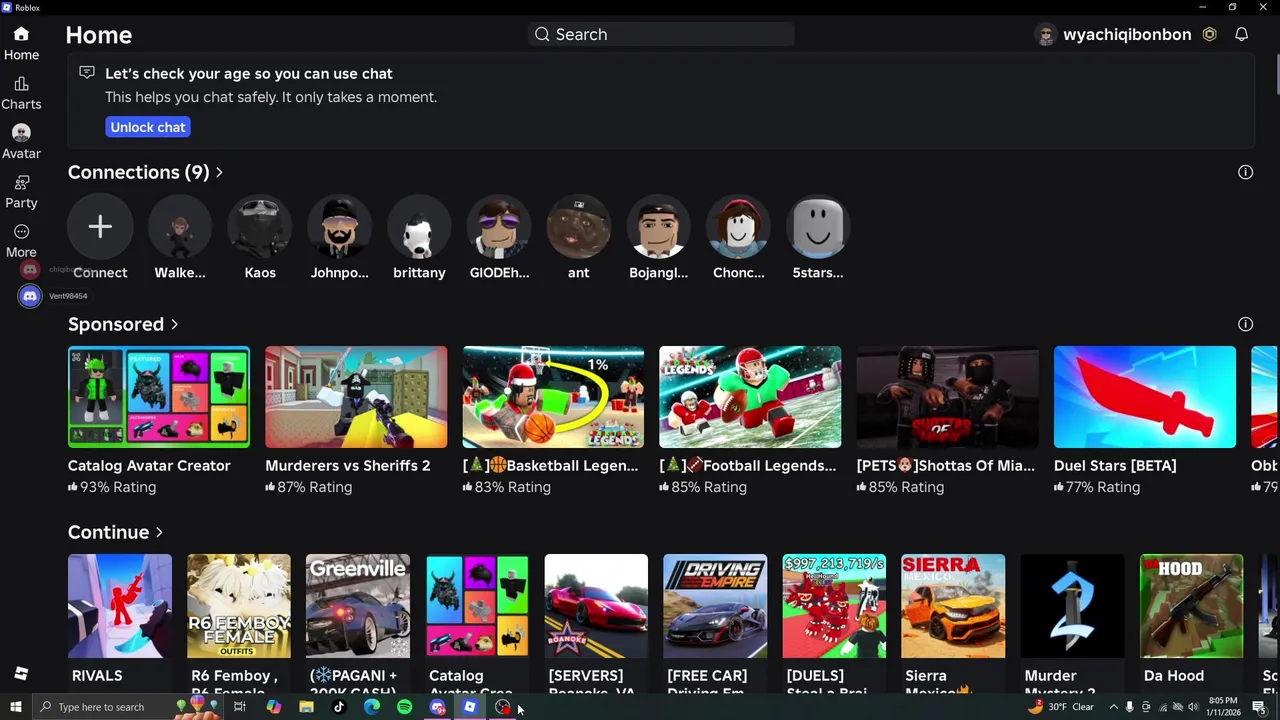Viewport: 1280px width, 720px height.
Task: Click the taskbar volume icon
Action: (x=1193, y=707)
